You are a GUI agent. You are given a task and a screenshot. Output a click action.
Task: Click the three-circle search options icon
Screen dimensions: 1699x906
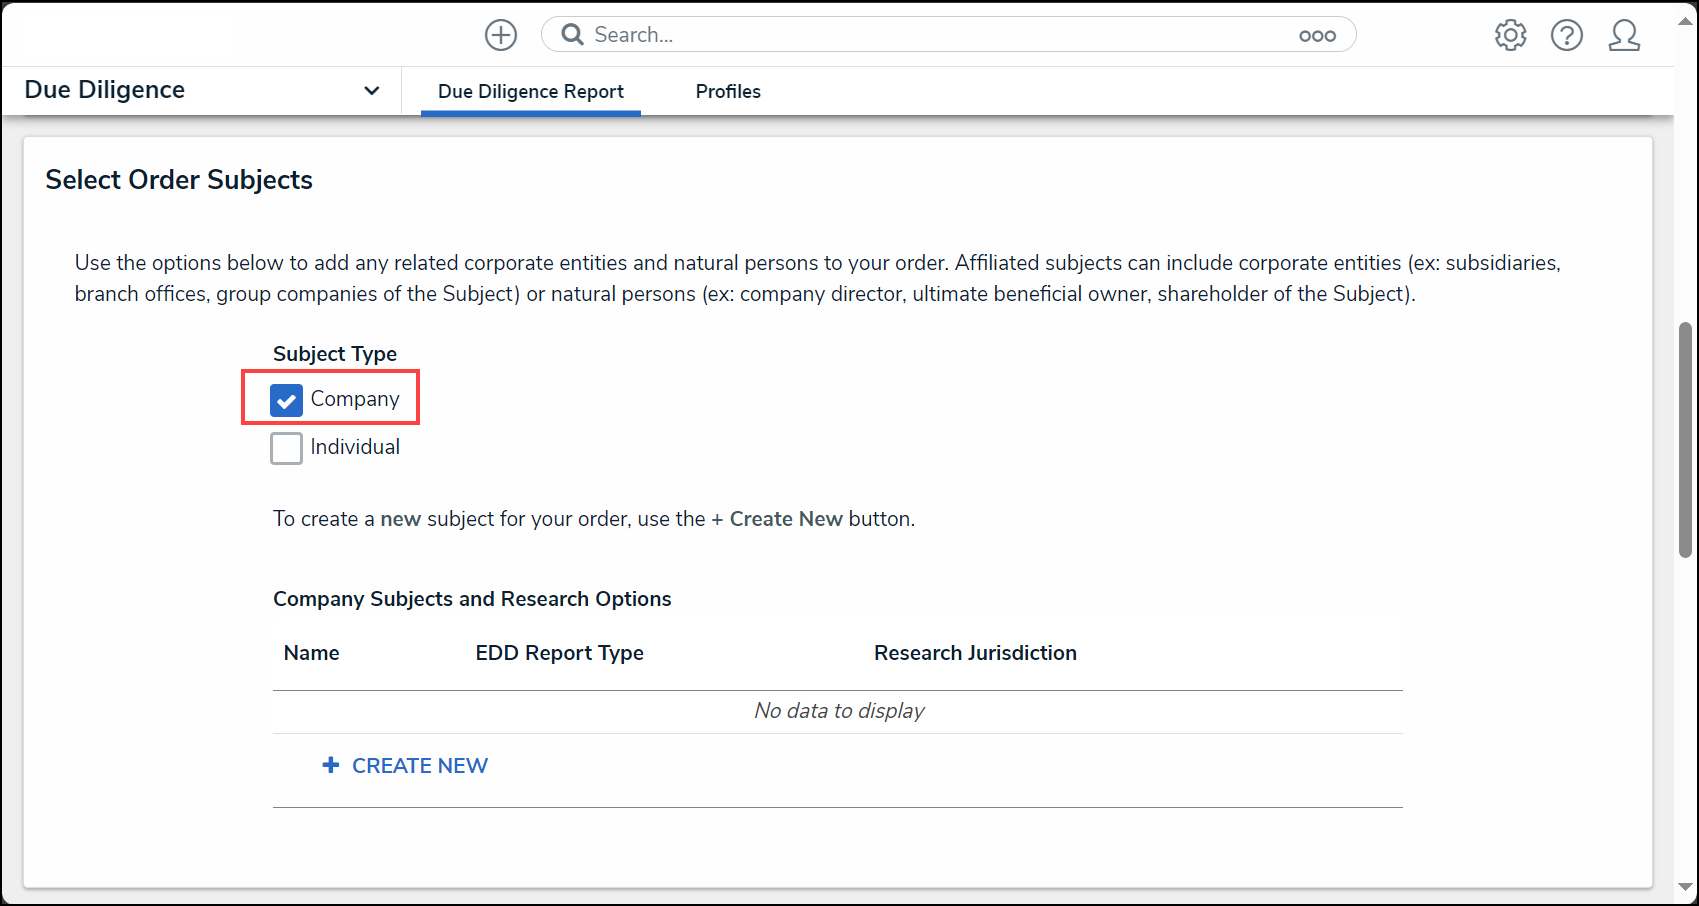1317,36
